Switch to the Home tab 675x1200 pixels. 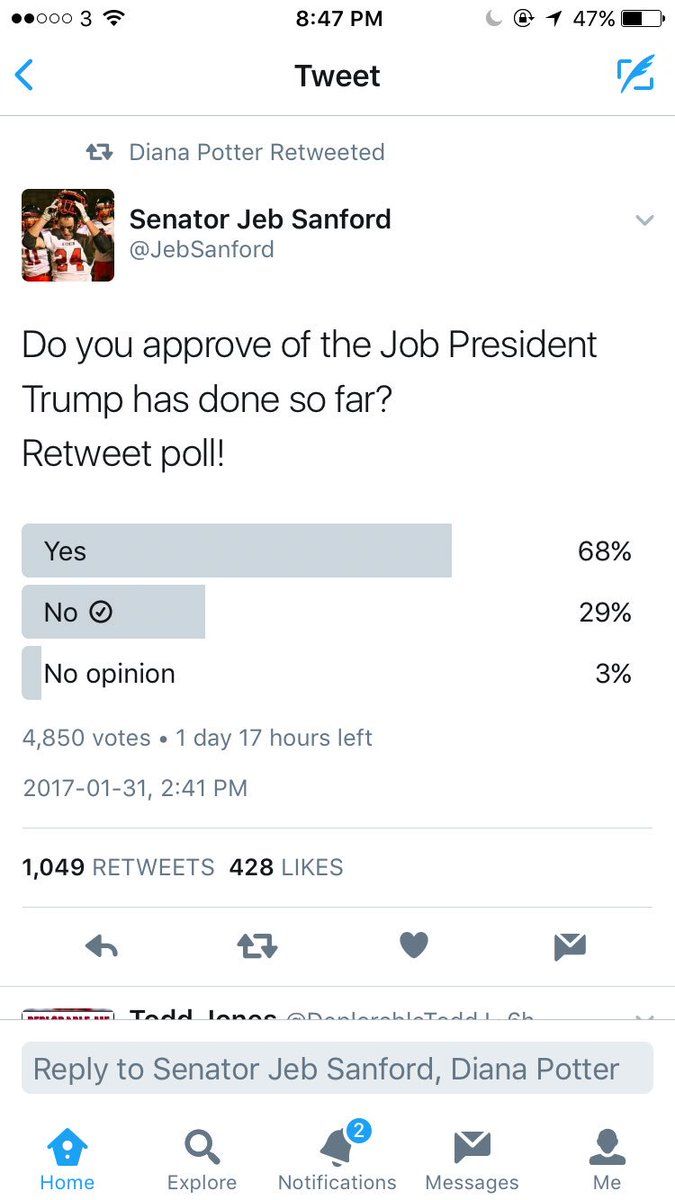tap(67, 1160)
